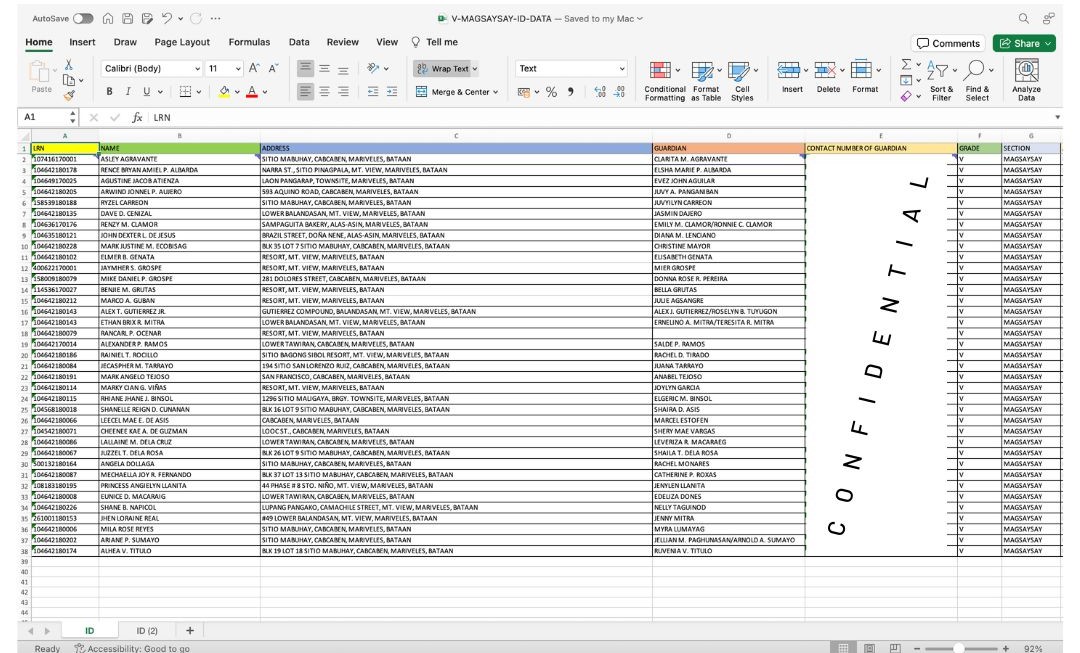Screen dimensions: 1080x653
Task: Click the green Share button
Action: tap(1024, 43)
